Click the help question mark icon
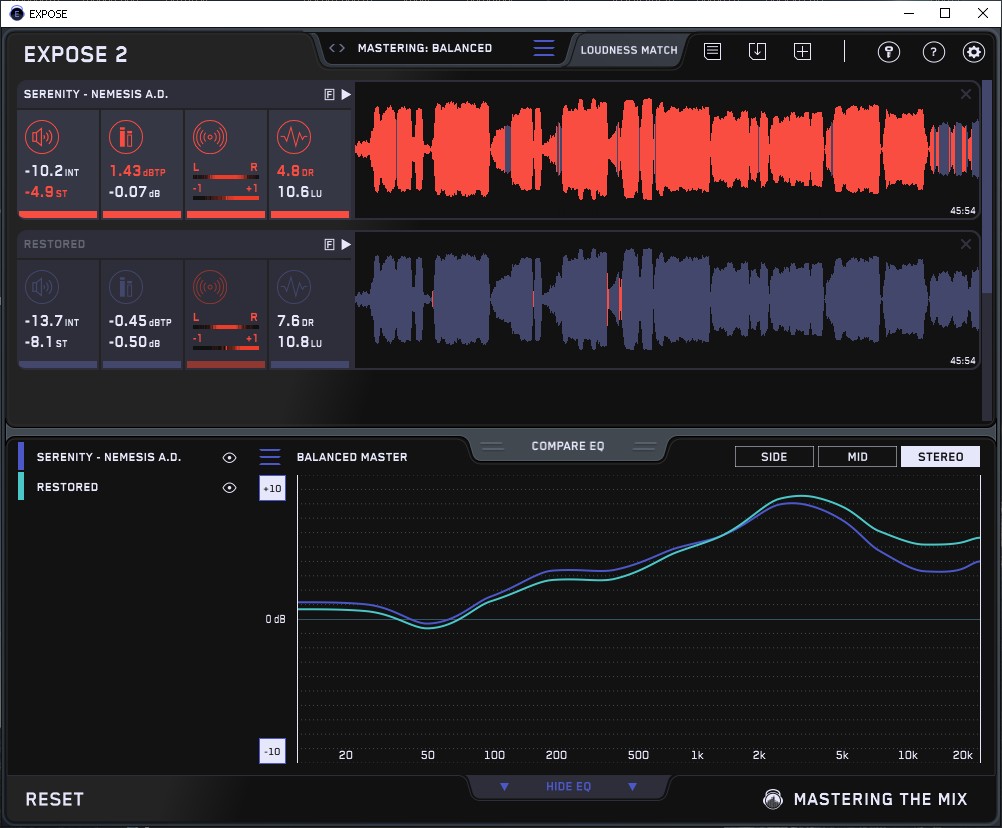Screen dimensions: 1002x828 click(933, 52)
